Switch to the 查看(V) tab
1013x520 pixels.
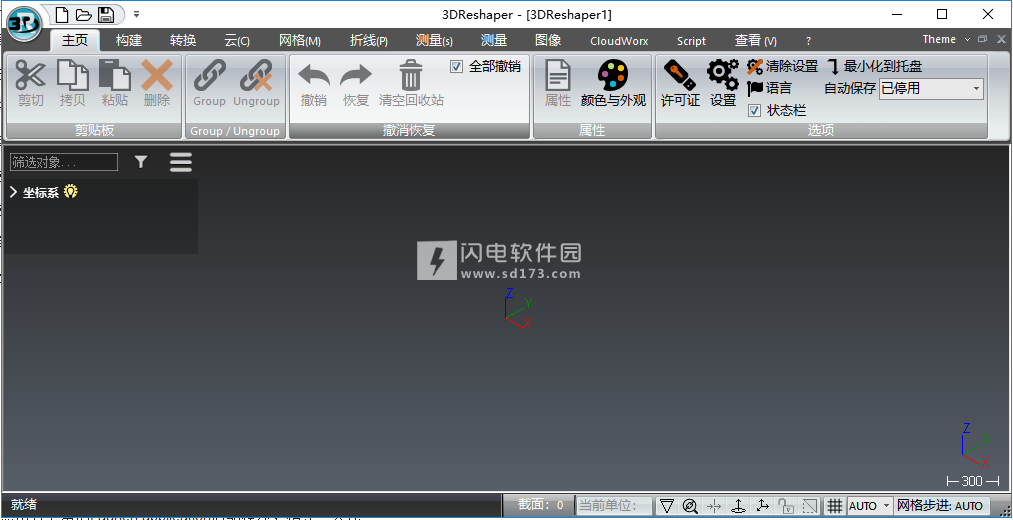755,41
